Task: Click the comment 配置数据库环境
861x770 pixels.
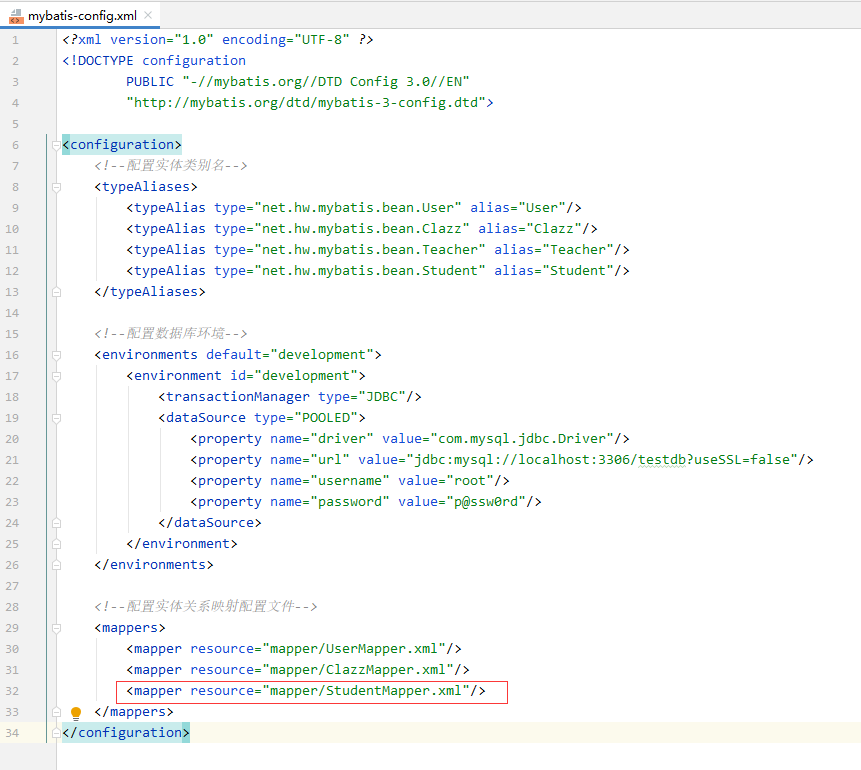Action: click(170, 333)
